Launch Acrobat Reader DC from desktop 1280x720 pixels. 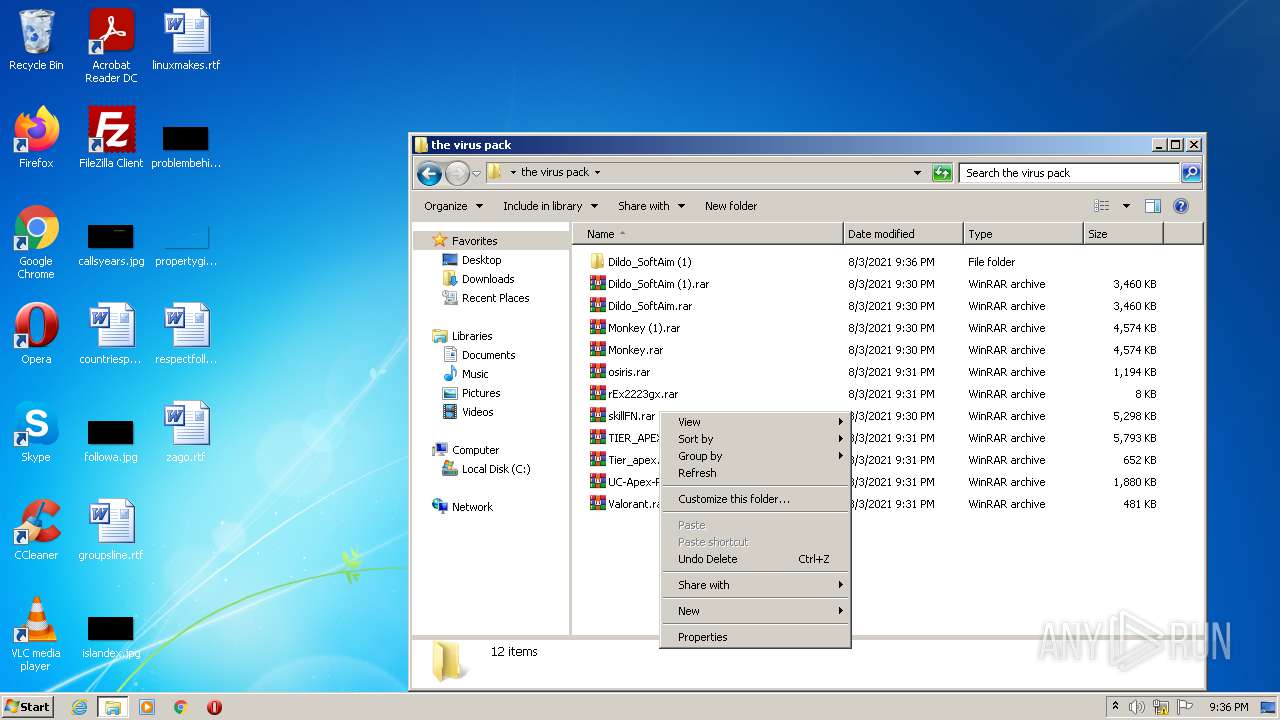tap(111, 45)
